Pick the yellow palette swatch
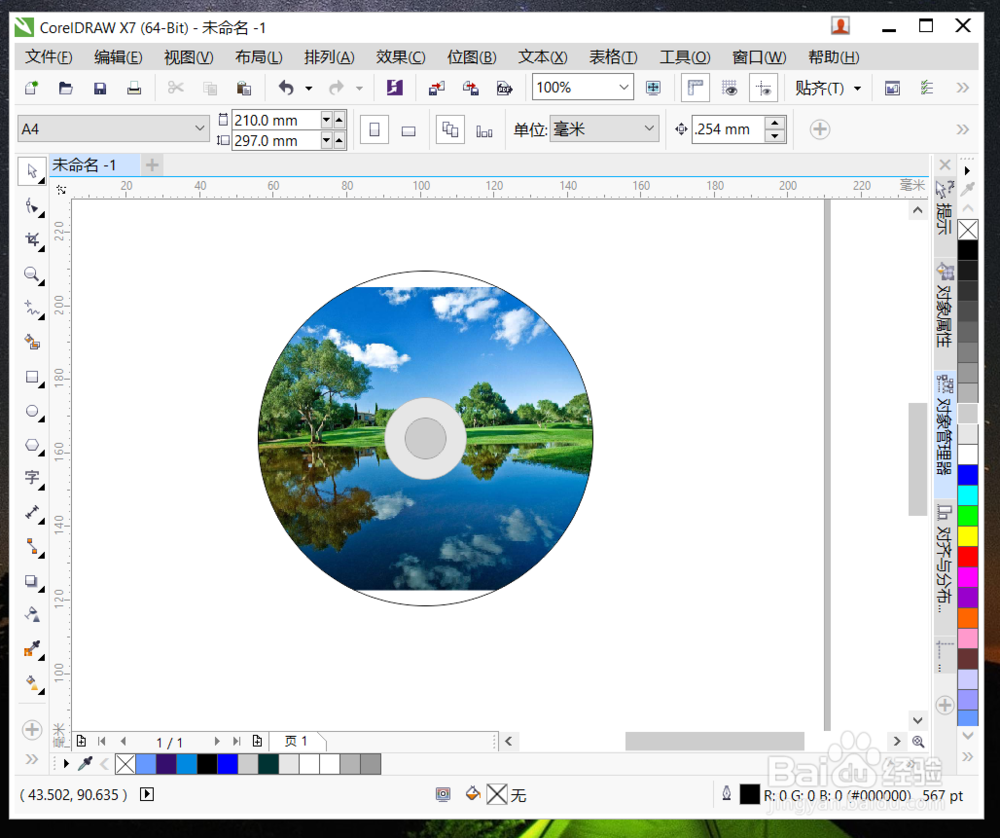Image resolution: width=1000 pixels, height=838 pixels. coord(967,536)
